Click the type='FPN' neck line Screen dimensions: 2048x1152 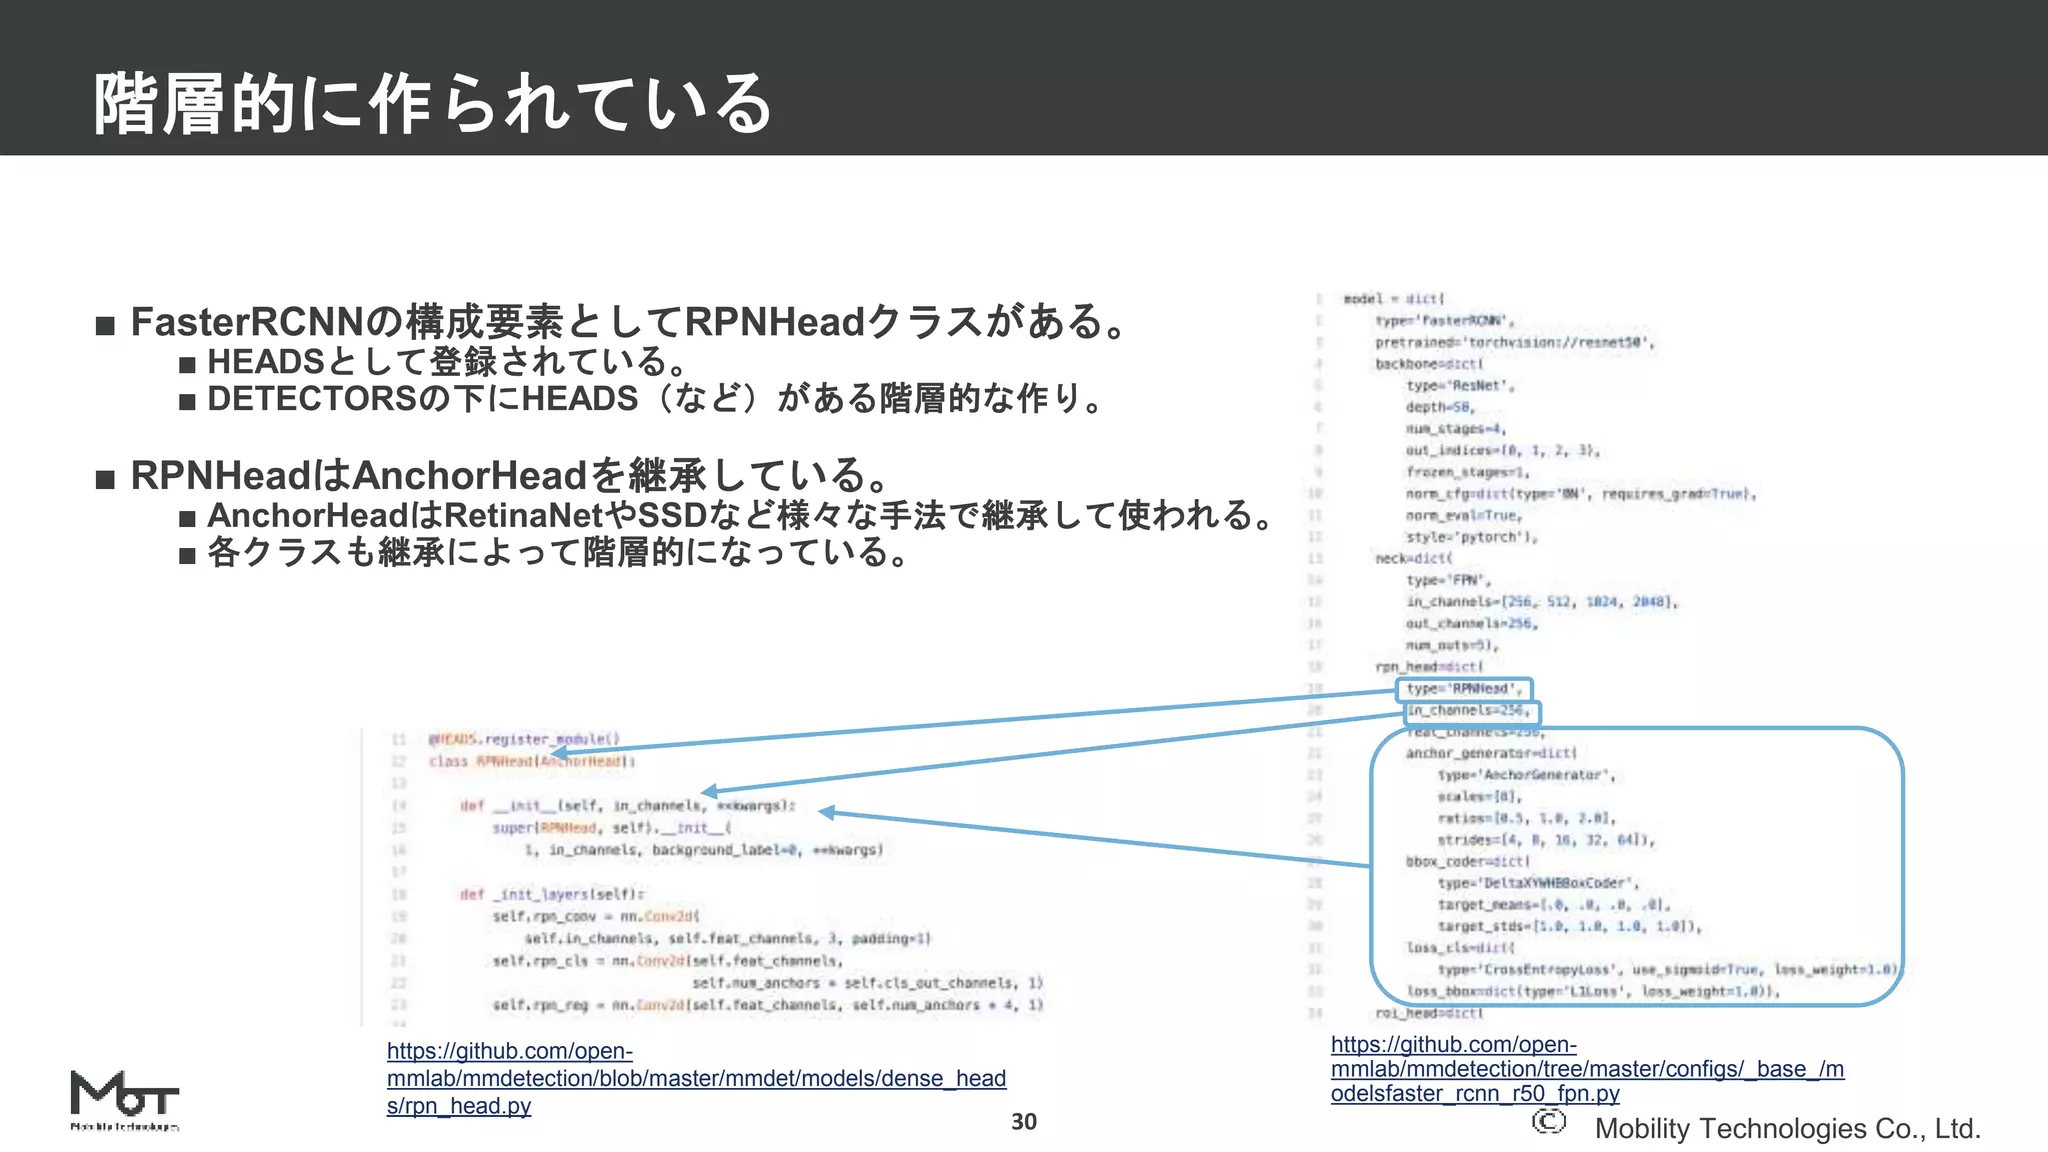tap(1449, 581)
